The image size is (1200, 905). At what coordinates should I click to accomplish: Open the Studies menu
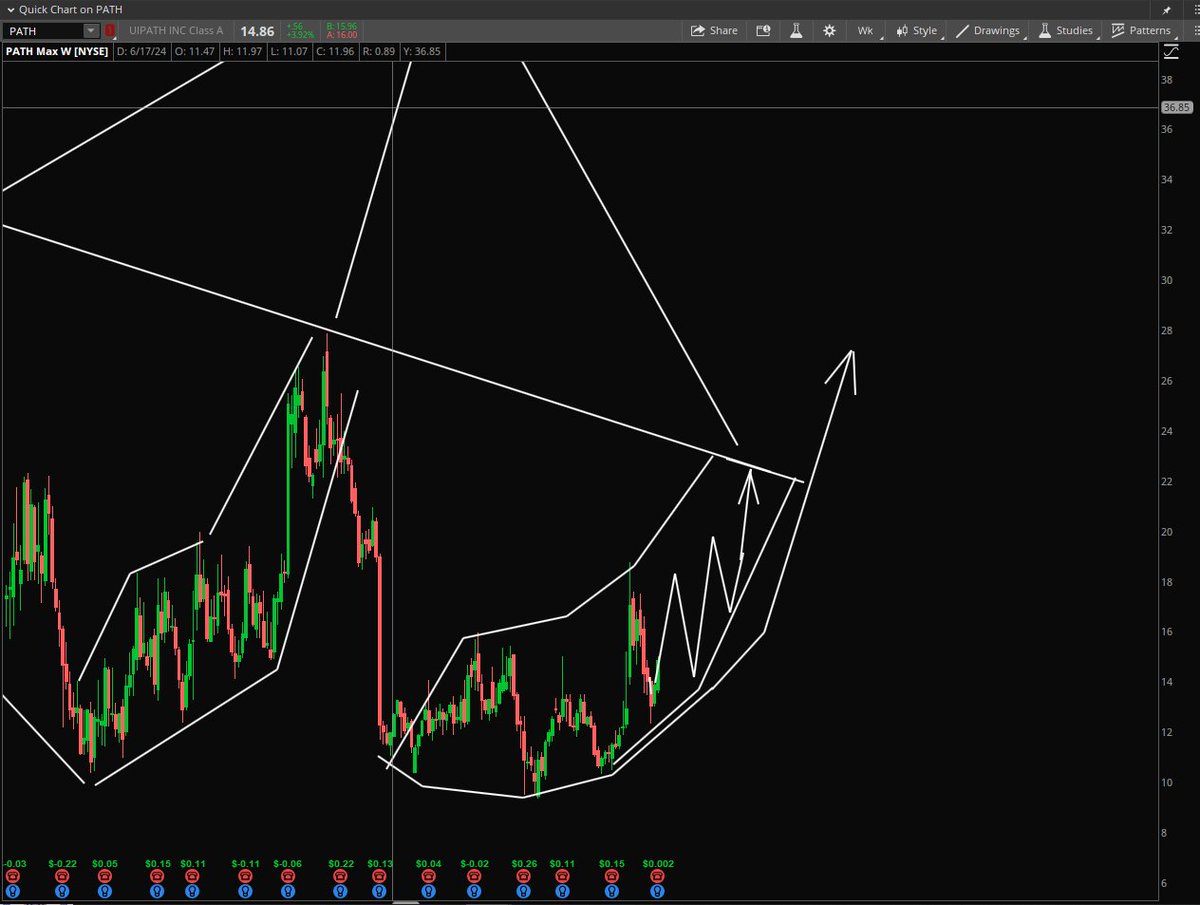coord(1072,30)
